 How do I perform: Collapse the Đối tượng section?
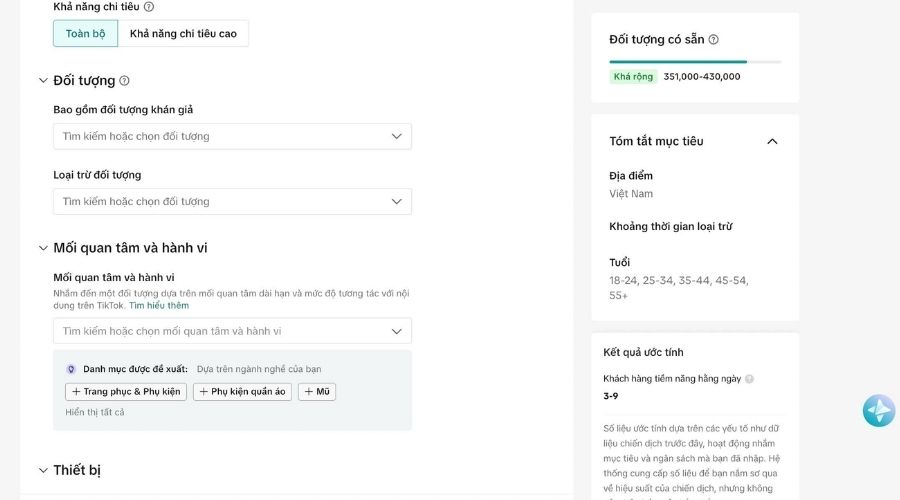point(43,81)
